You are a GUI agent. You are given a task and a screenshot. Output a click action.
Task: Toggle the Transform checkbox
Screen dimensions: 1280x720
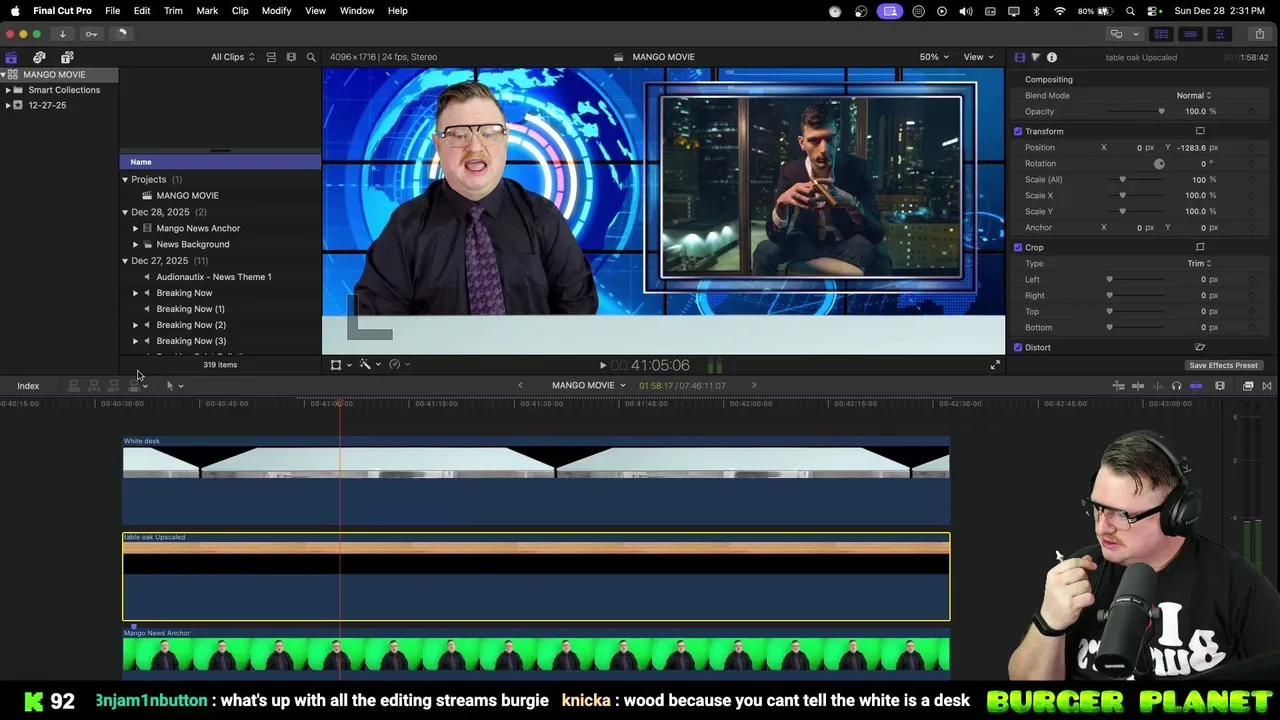coord(1018,131)
